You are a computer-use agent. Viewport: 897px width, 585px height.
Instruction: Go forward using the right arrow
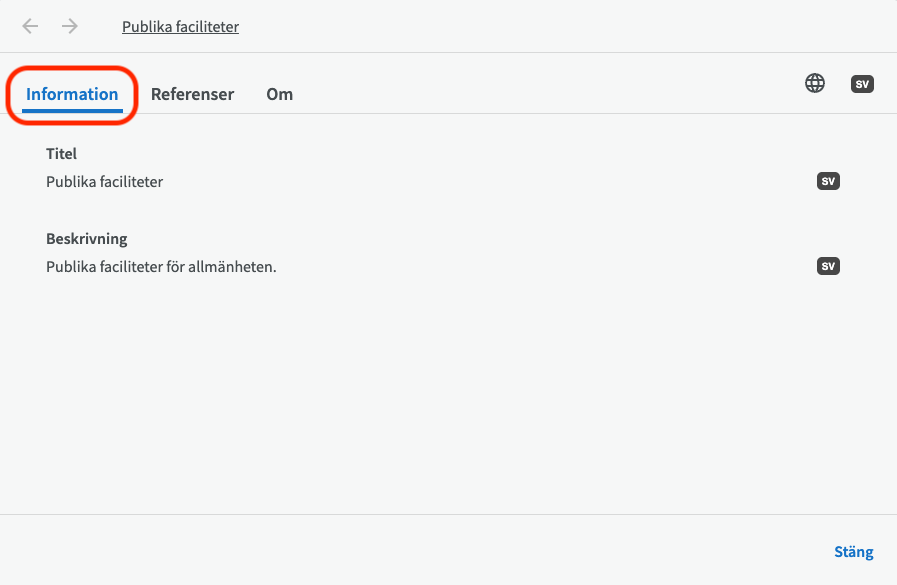point(70,27)
